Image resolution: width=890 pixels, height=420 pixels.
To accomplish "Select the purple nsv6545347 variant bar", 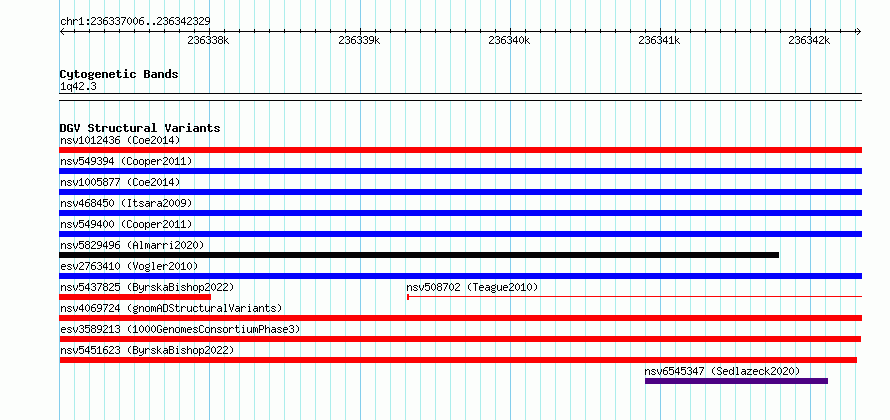I will (x=736, y=381).
